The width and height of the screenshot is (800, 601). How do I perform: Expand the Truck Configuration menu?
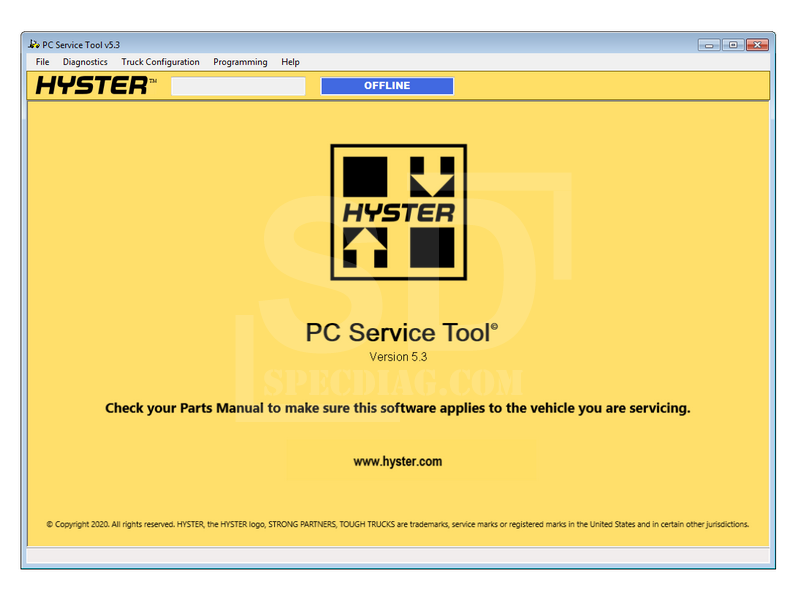[x=160, y=62]
